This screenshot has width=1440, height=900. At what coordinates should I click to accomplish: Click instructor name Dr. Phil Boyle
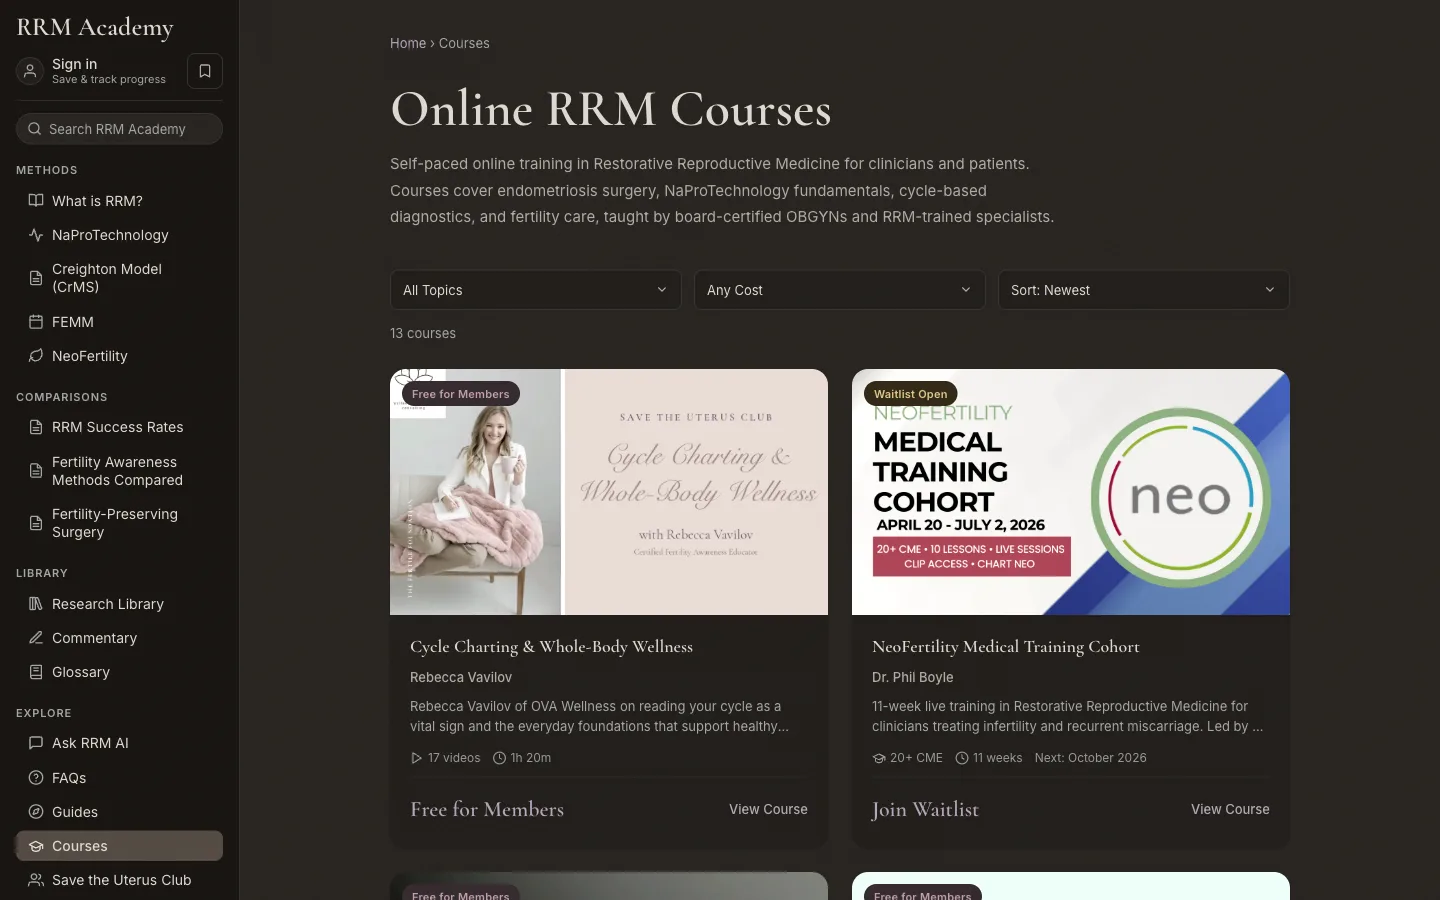[x=913, y=677]
